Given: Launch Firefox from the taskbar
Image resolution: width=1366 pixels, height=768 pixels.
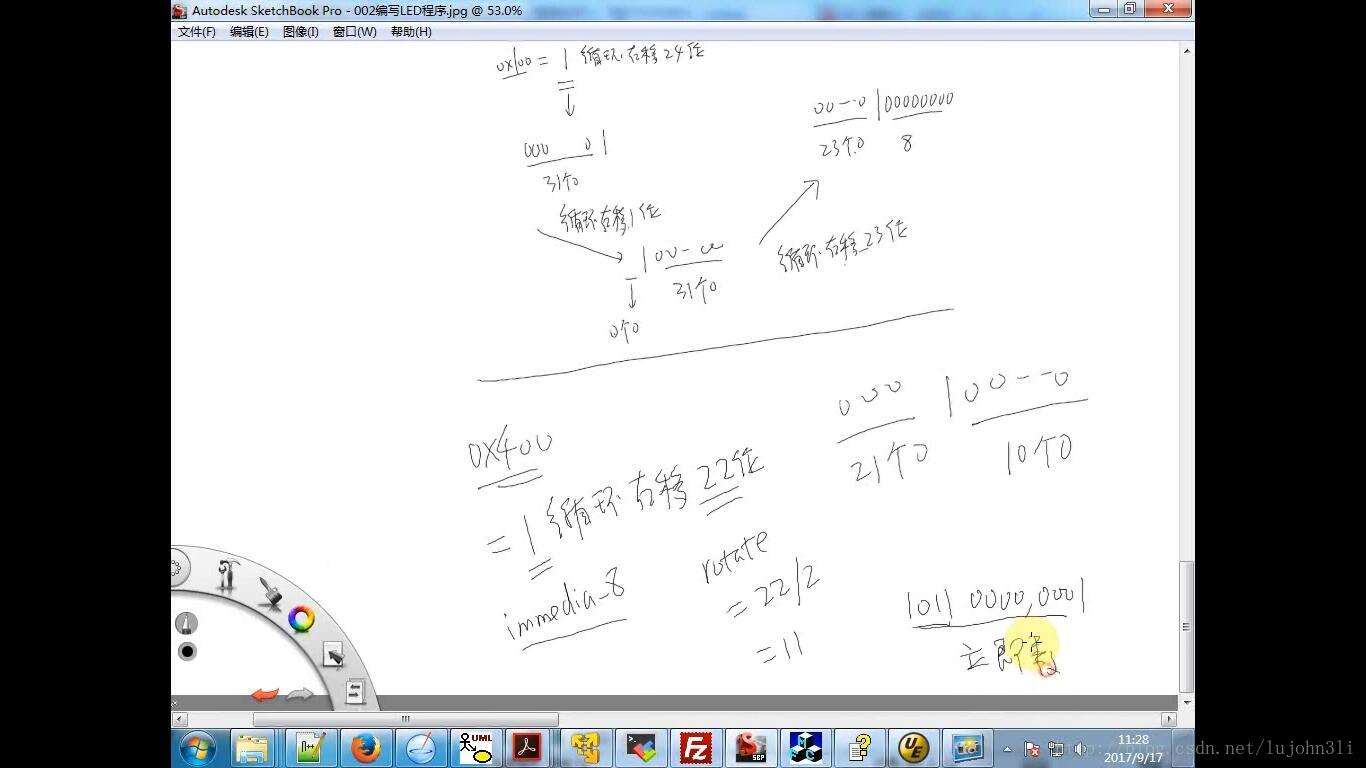Looking at the screenshot, I should click(365, 748).
